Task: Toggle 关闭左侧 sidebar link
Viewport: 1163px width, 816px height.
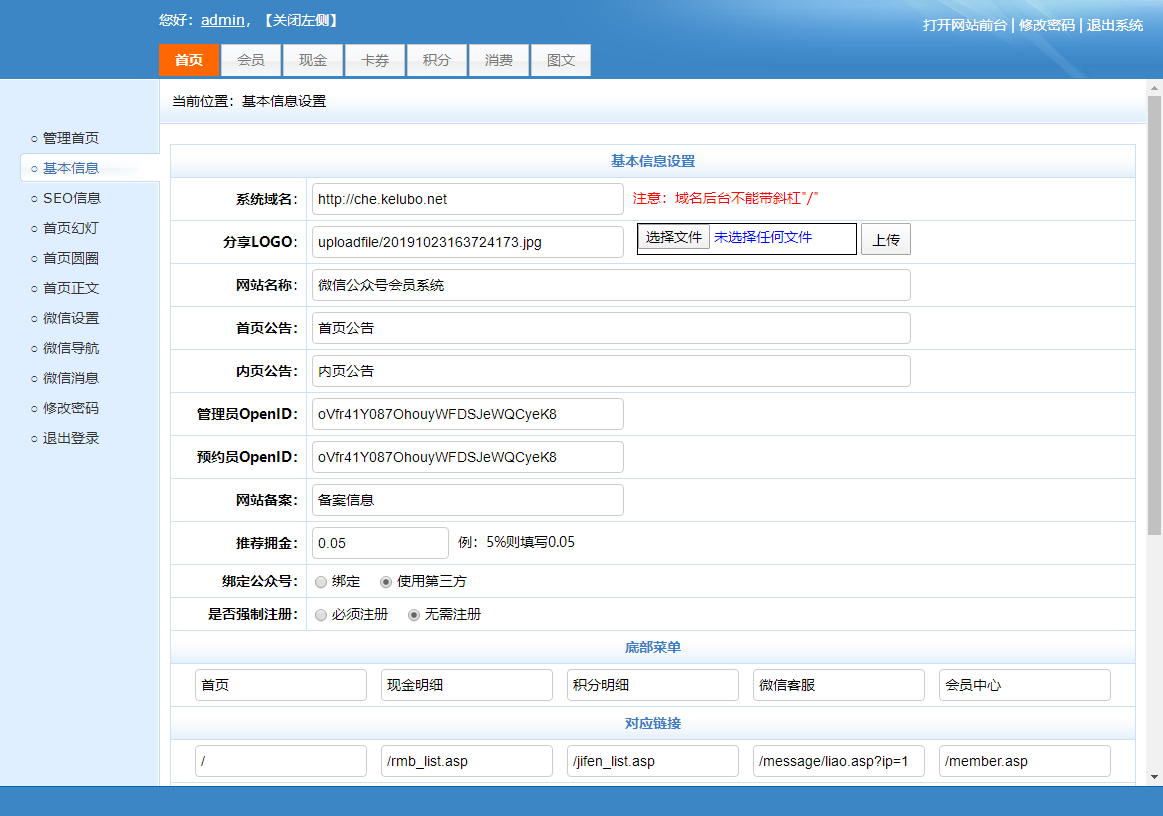Action: click(301, 20)
